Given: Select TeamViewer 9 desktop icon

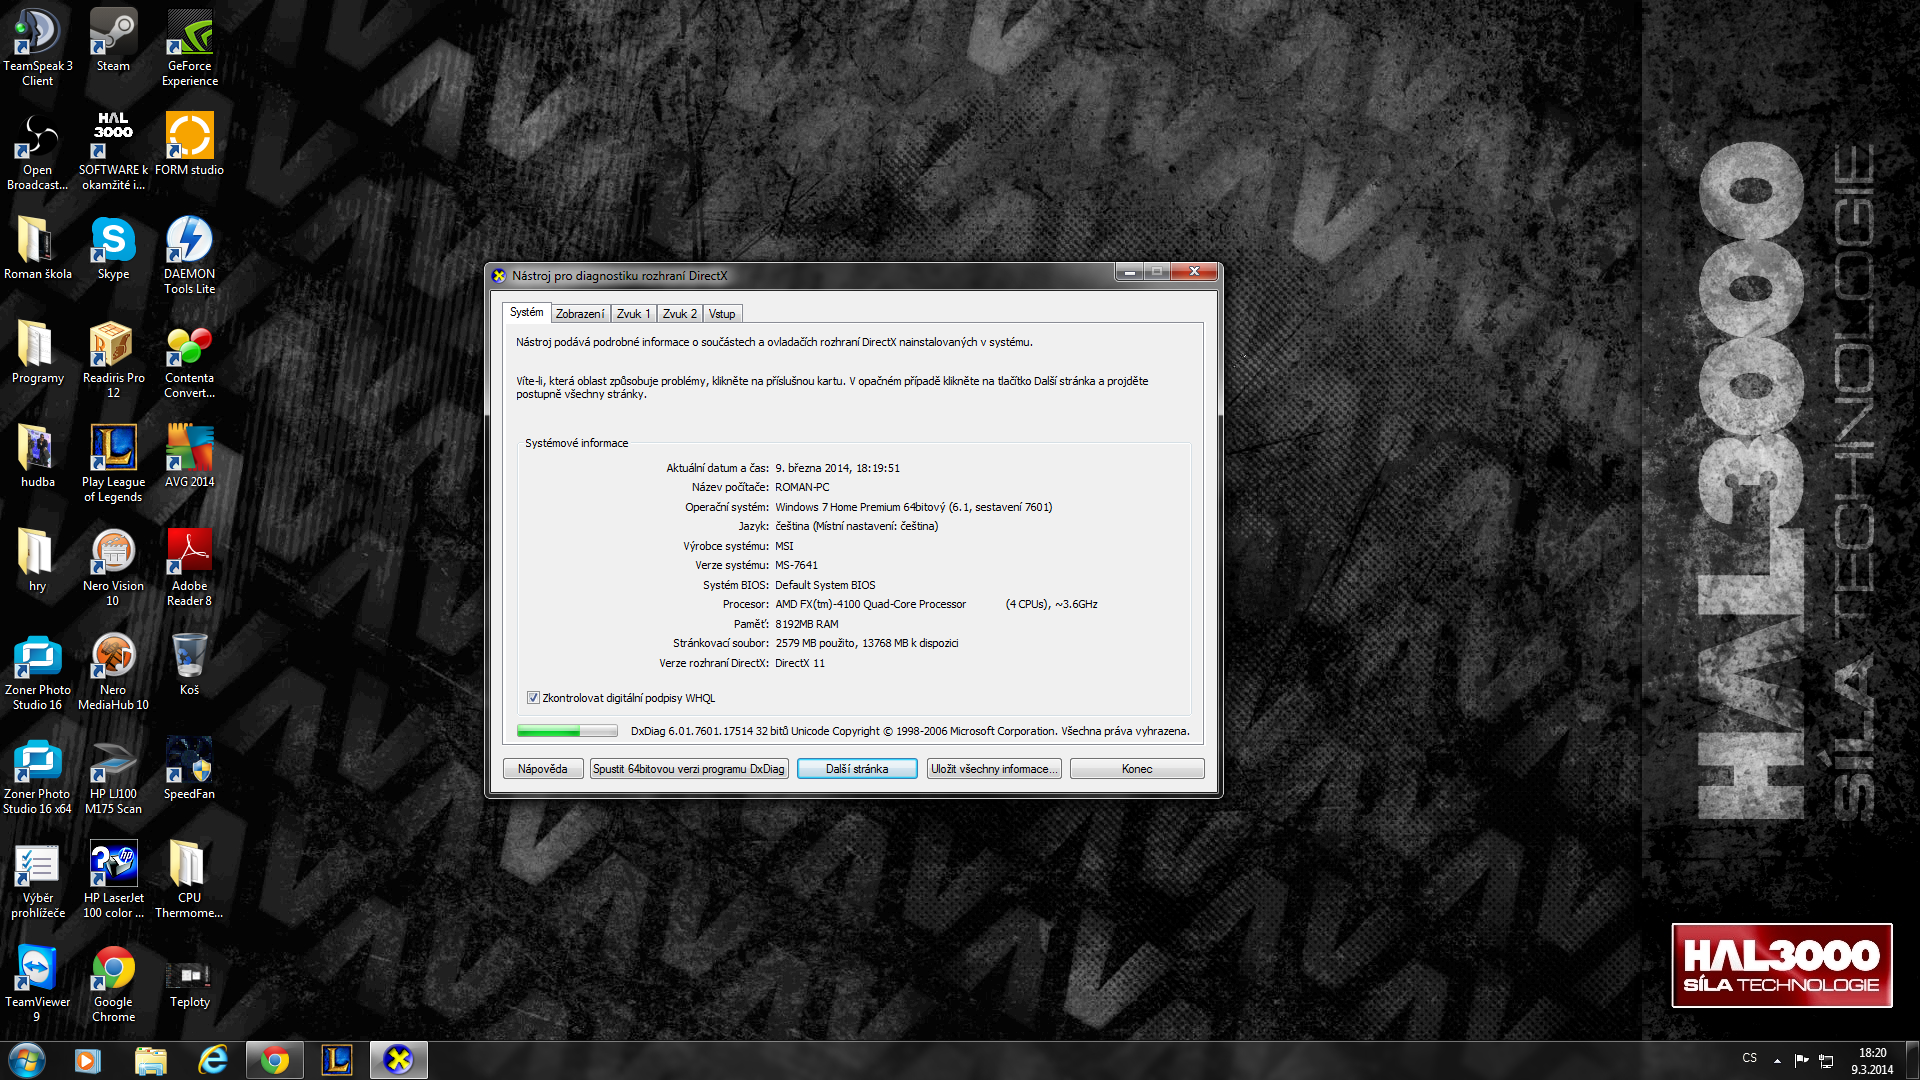Looking at the screenshot, I should coord(38,983).
